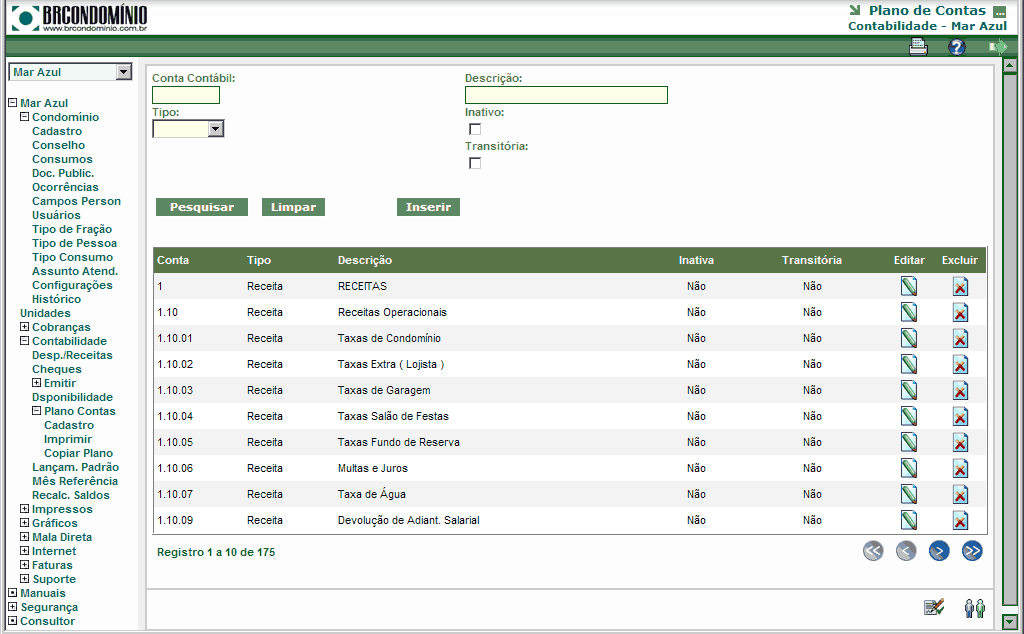
Task: Edit the RECEITAS account row
Action: click(909, 286)
